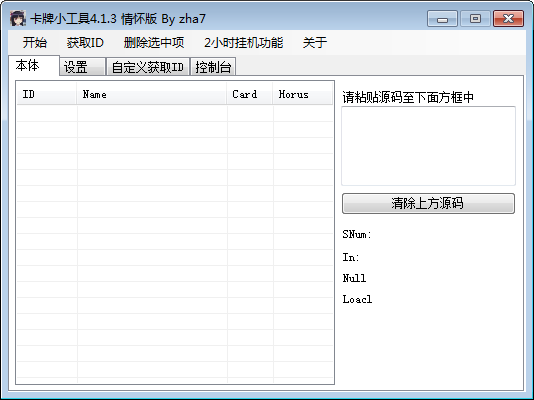Click the anime avatar app icon in title bar

click(18, 18)
